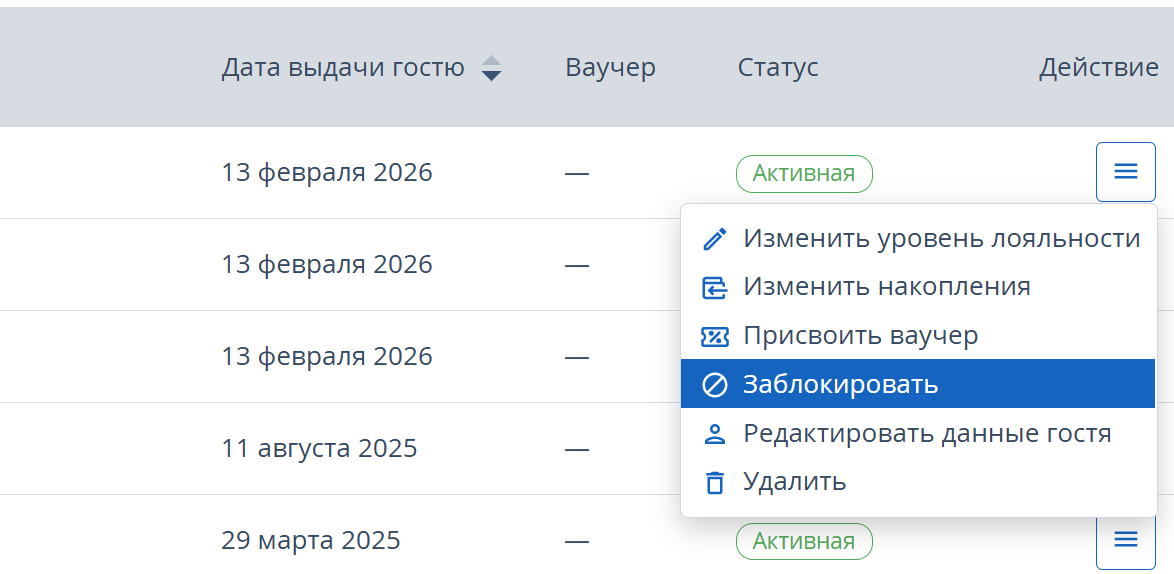Viewport: 1174px width, 574px height.
Task: Click the guest person icon
Action: [715, 434]
